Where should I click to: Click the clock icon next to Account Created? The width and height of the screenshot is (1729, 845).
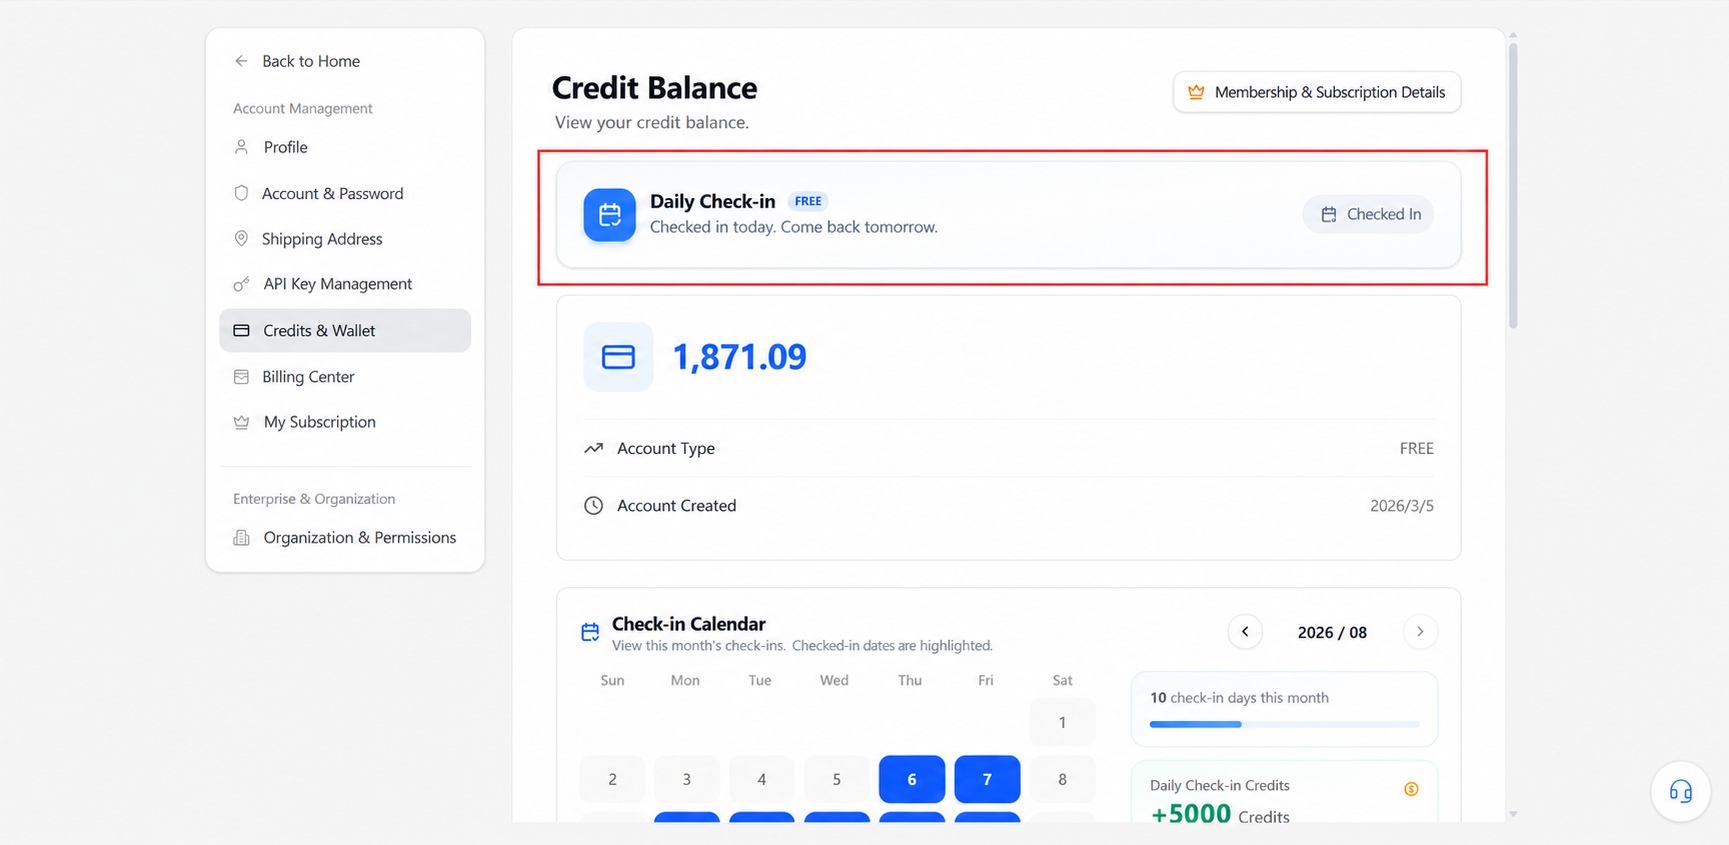click(x=593, y=506)
